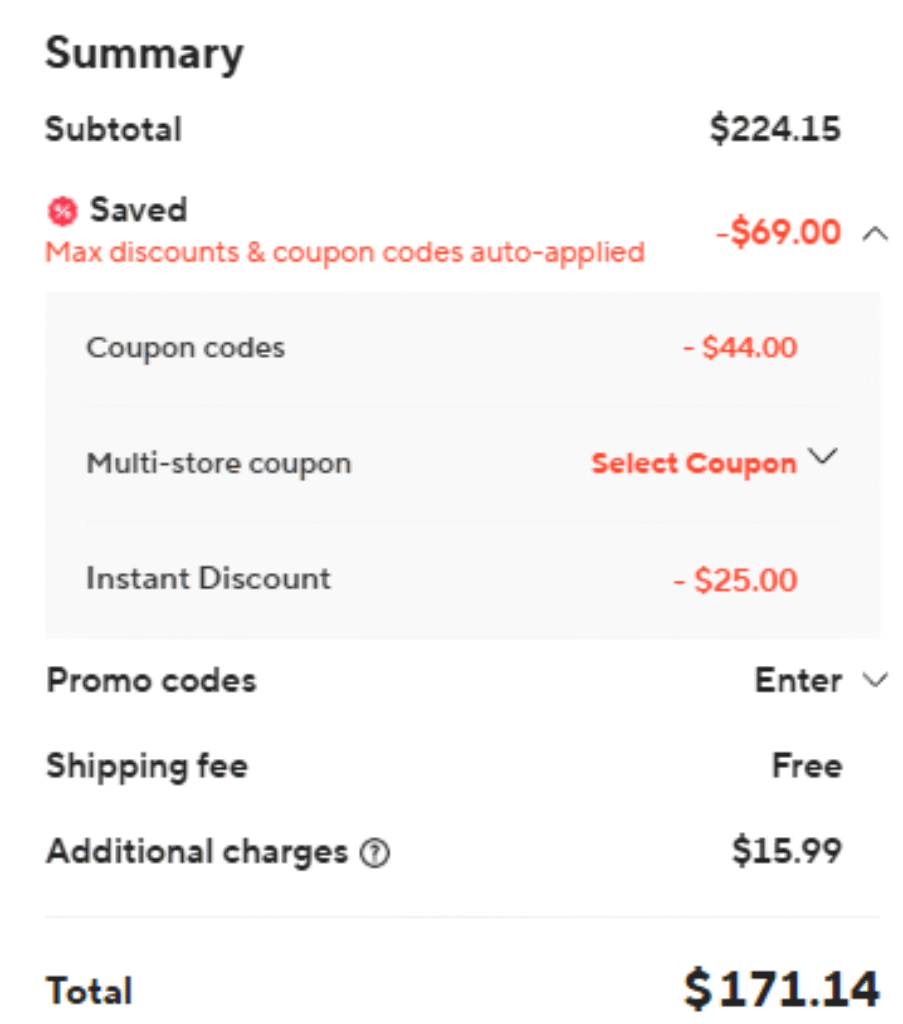Image resolution: width=903 pixels, height=1024 pixels.
Task: Open the Multi-store coupon dropdown arrow
Action: (x=822, y=457)
